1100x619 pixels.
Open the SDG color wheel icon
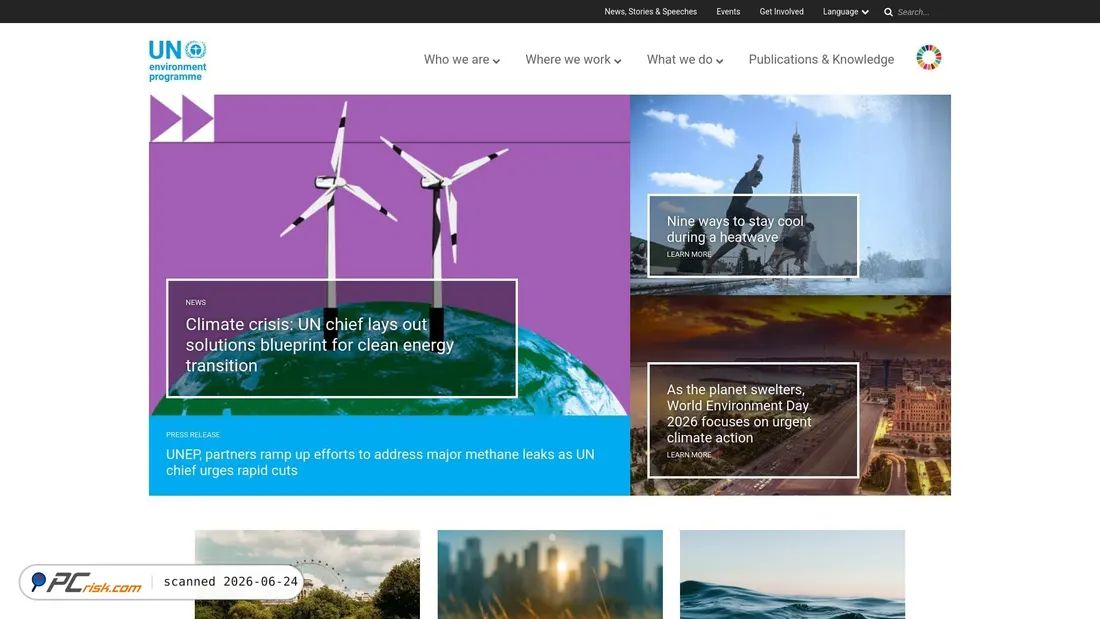(928, 58)
